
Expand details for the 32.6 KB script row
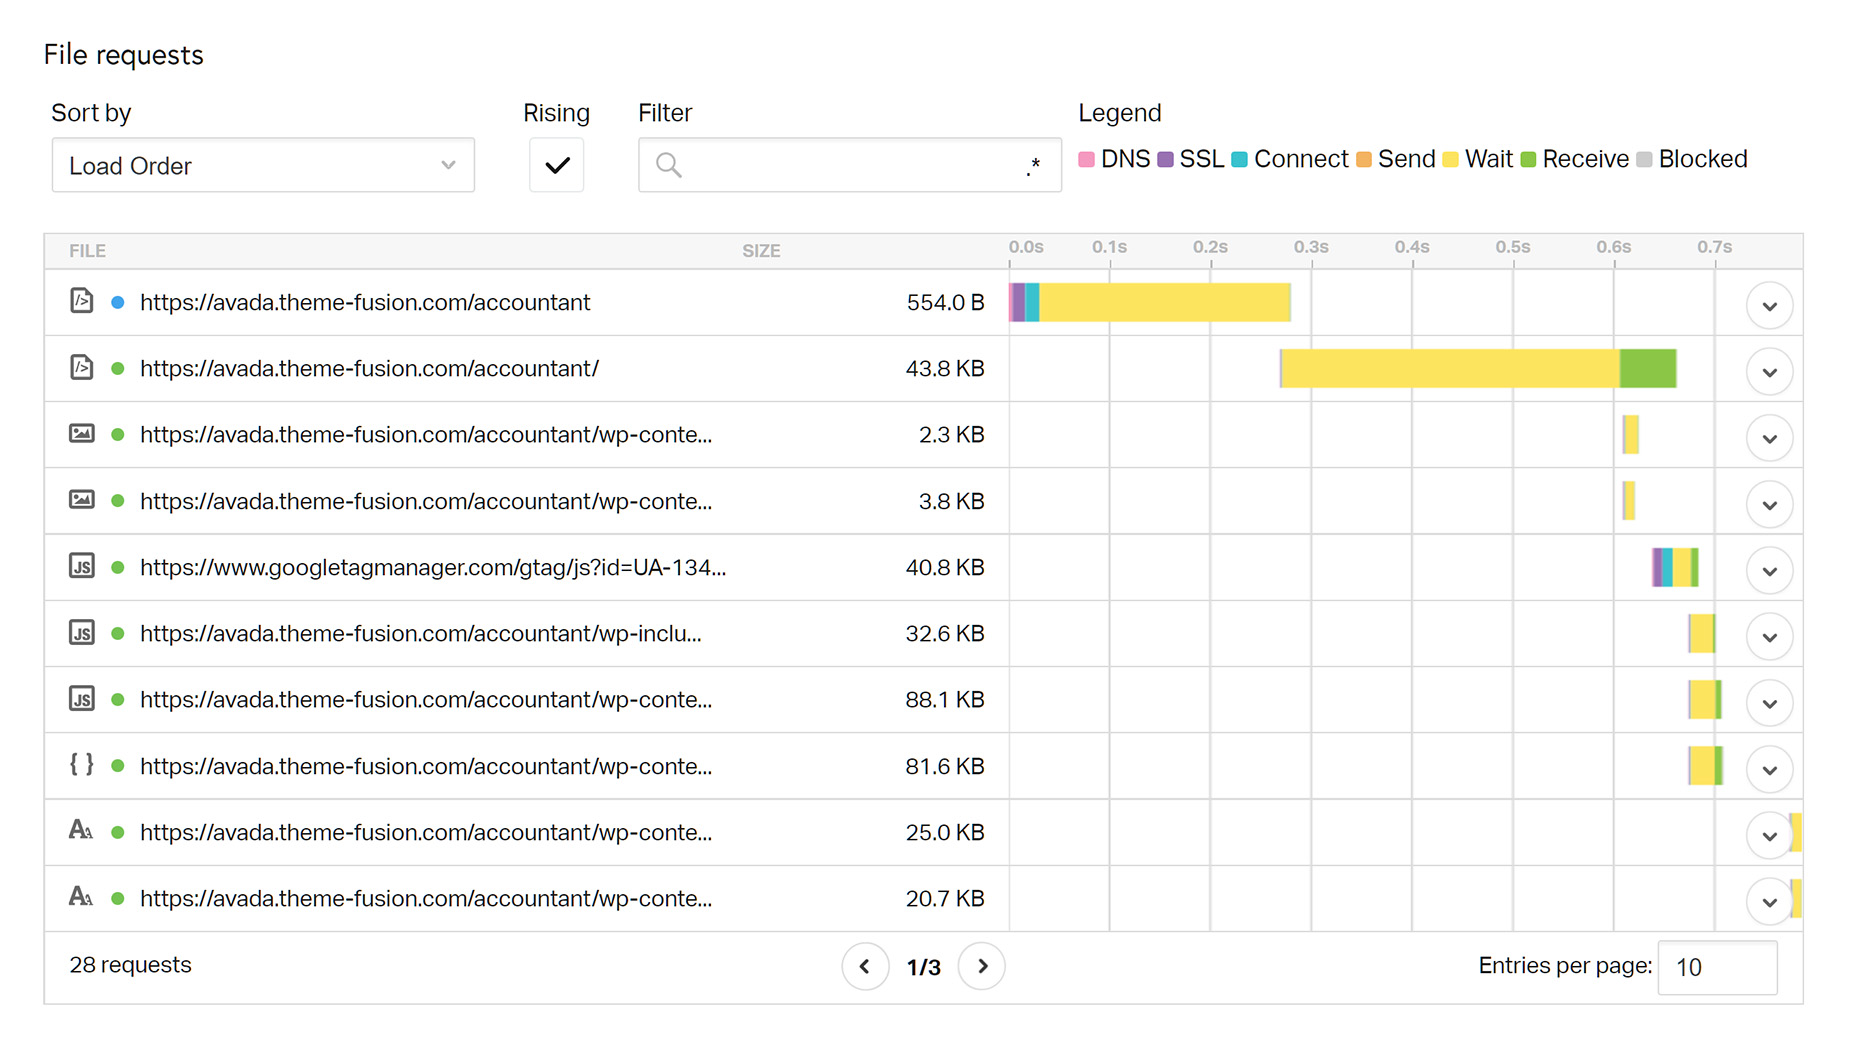[x=1769, y=637]
